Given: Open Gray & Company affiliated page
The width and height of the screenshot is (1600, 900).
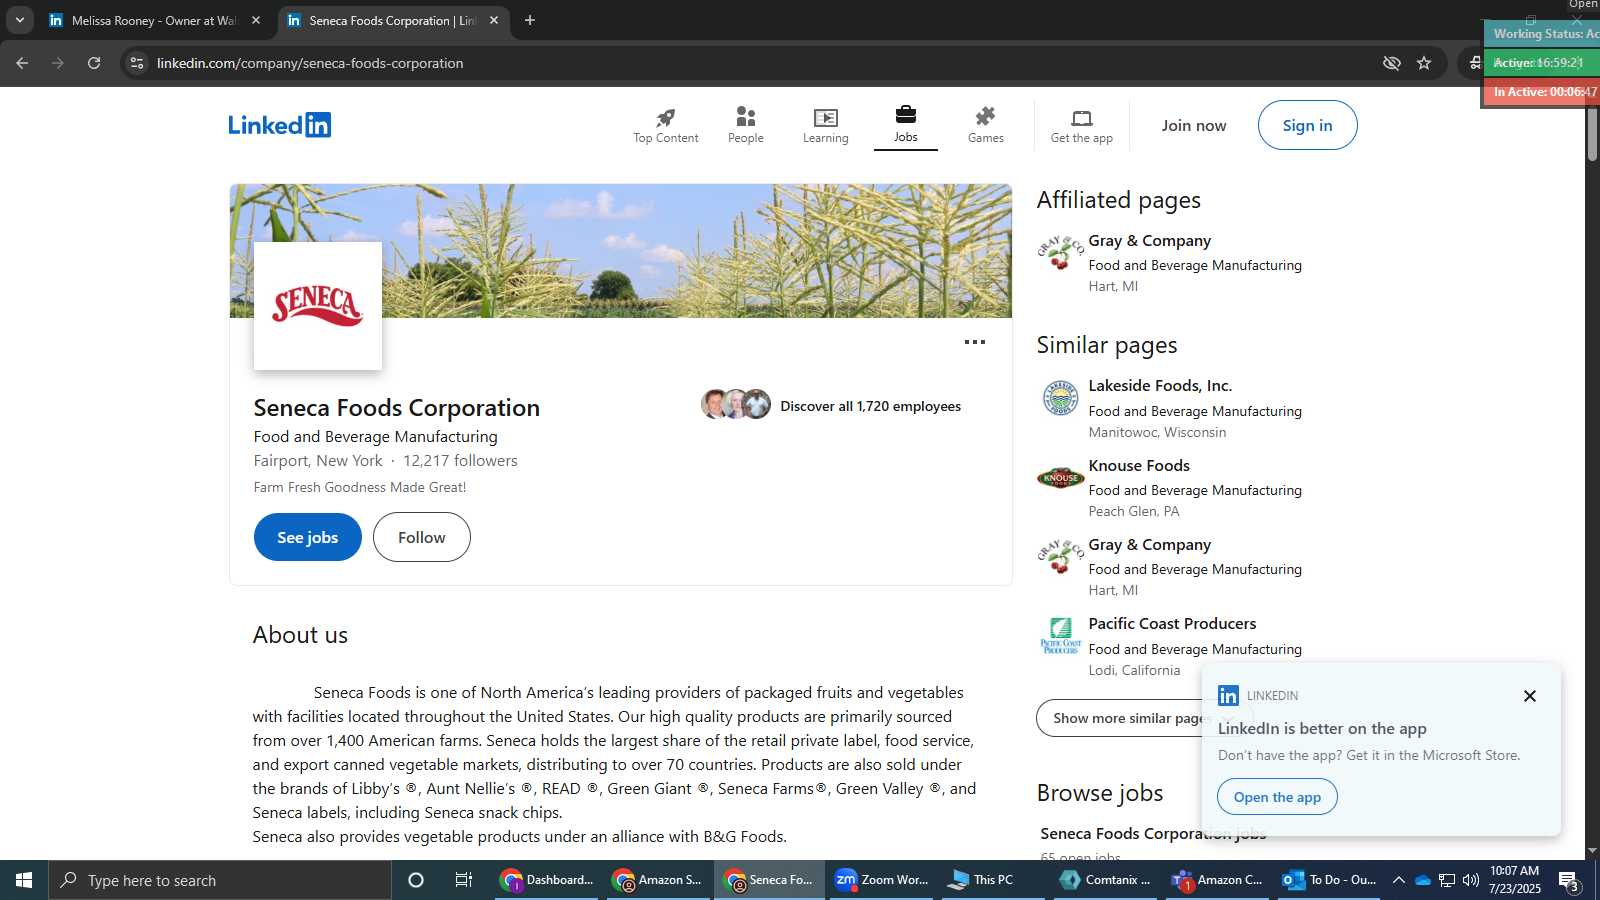Looking at the screenshot, I should click(x=1149, y=241).
